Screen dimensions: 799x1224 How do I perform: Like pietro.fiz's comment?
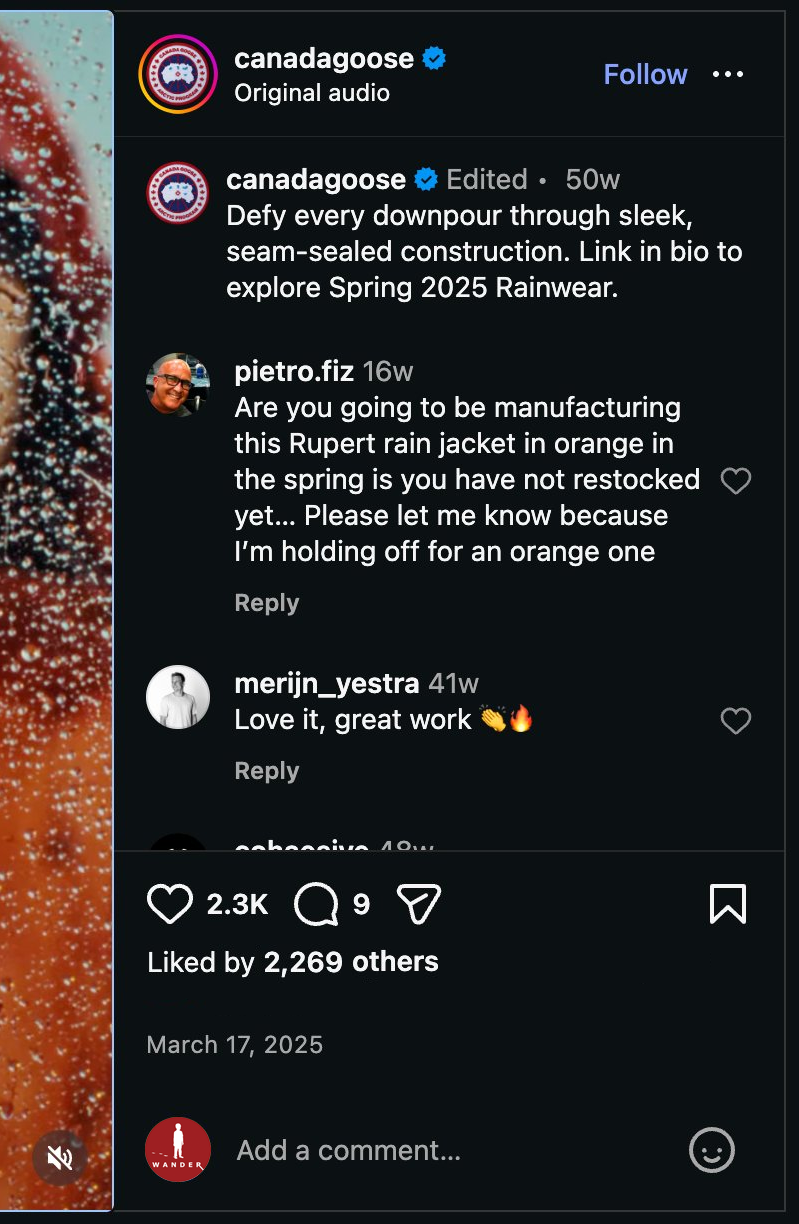(x=736, y=481)
